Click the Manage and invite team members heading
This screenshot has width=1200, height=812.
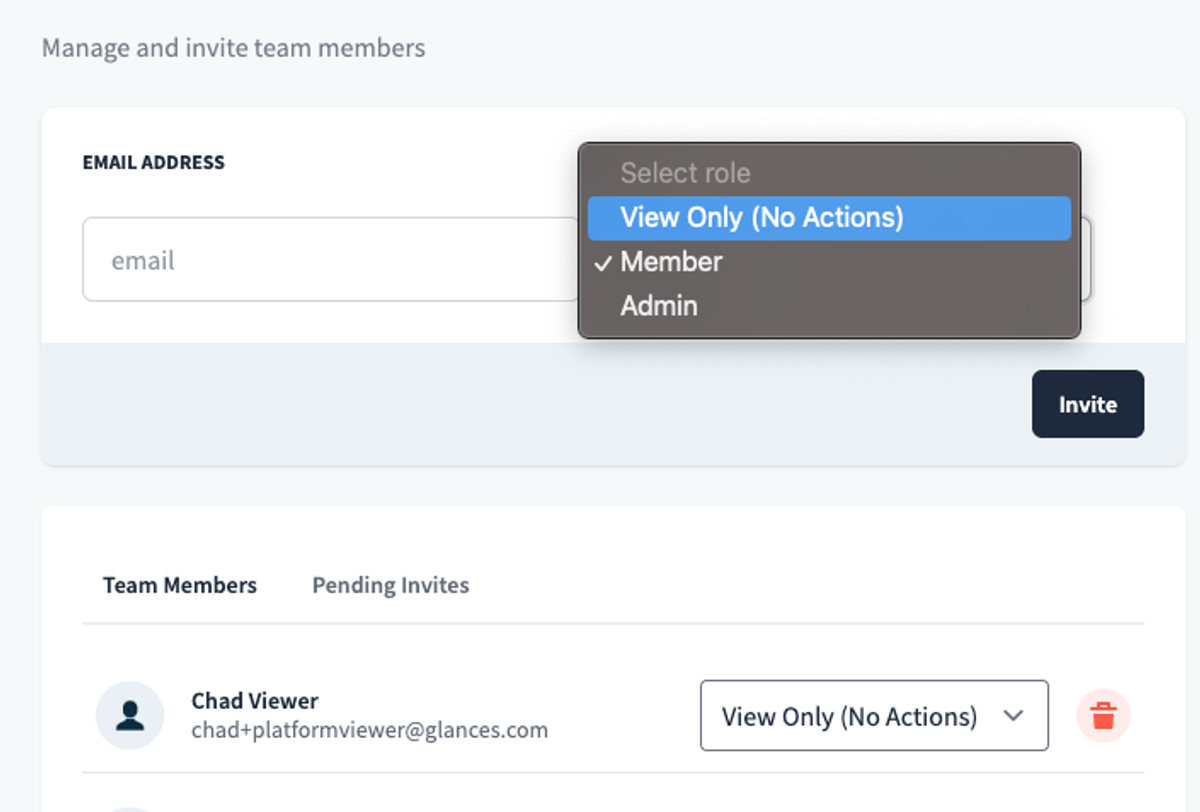(233, 47)
